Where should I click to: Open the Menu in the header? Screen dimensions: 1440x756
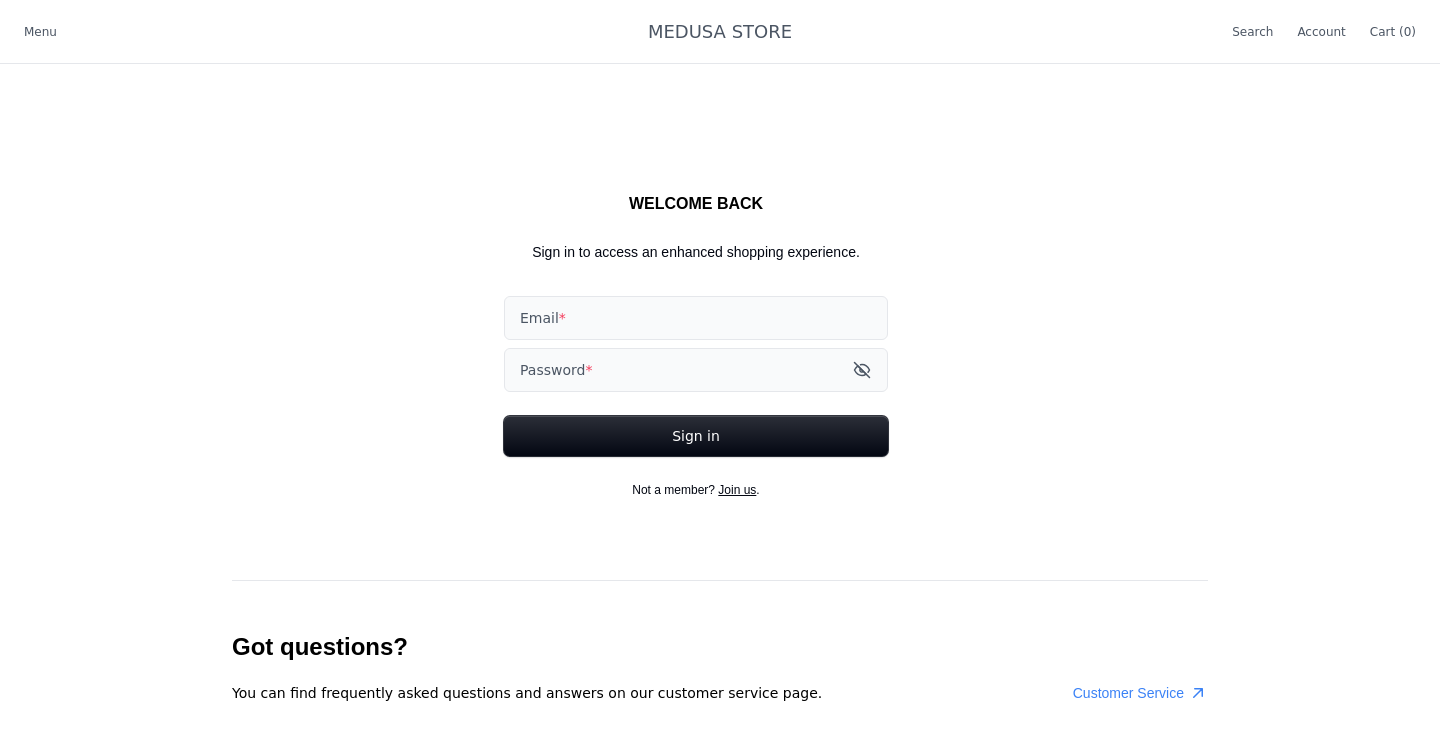point(40,32)
